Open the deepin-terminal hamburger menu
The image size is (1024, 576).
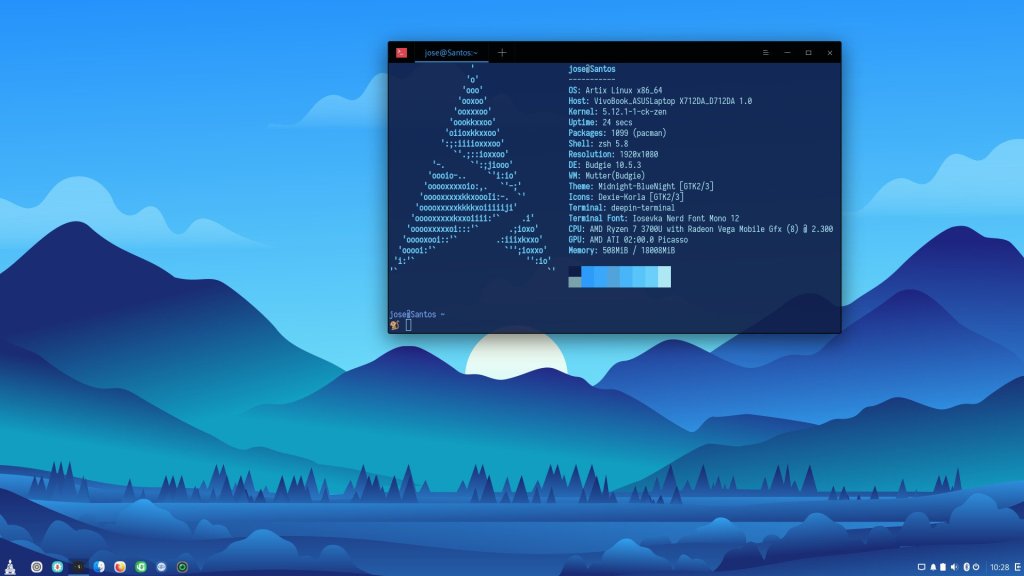point(766,52)
